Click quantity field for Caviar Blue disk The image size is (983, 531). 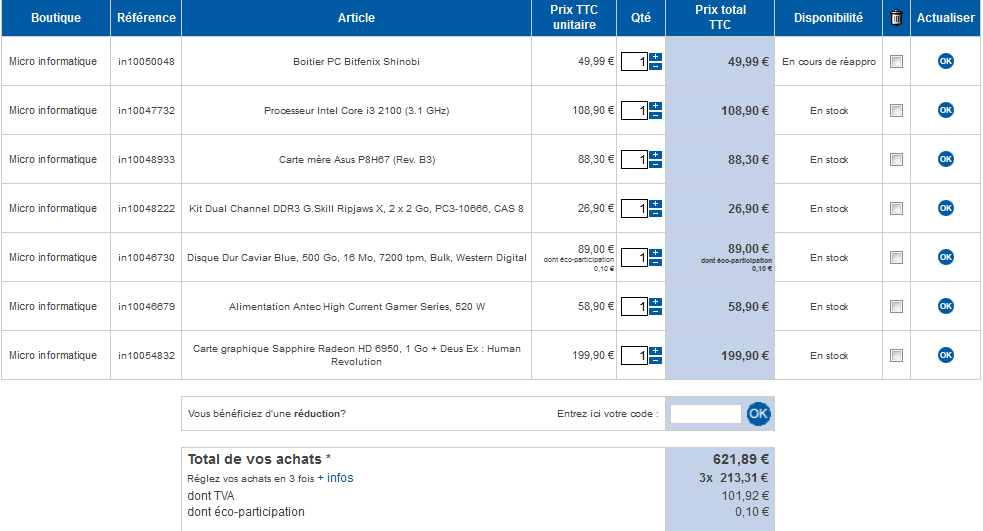pos(634,258)
